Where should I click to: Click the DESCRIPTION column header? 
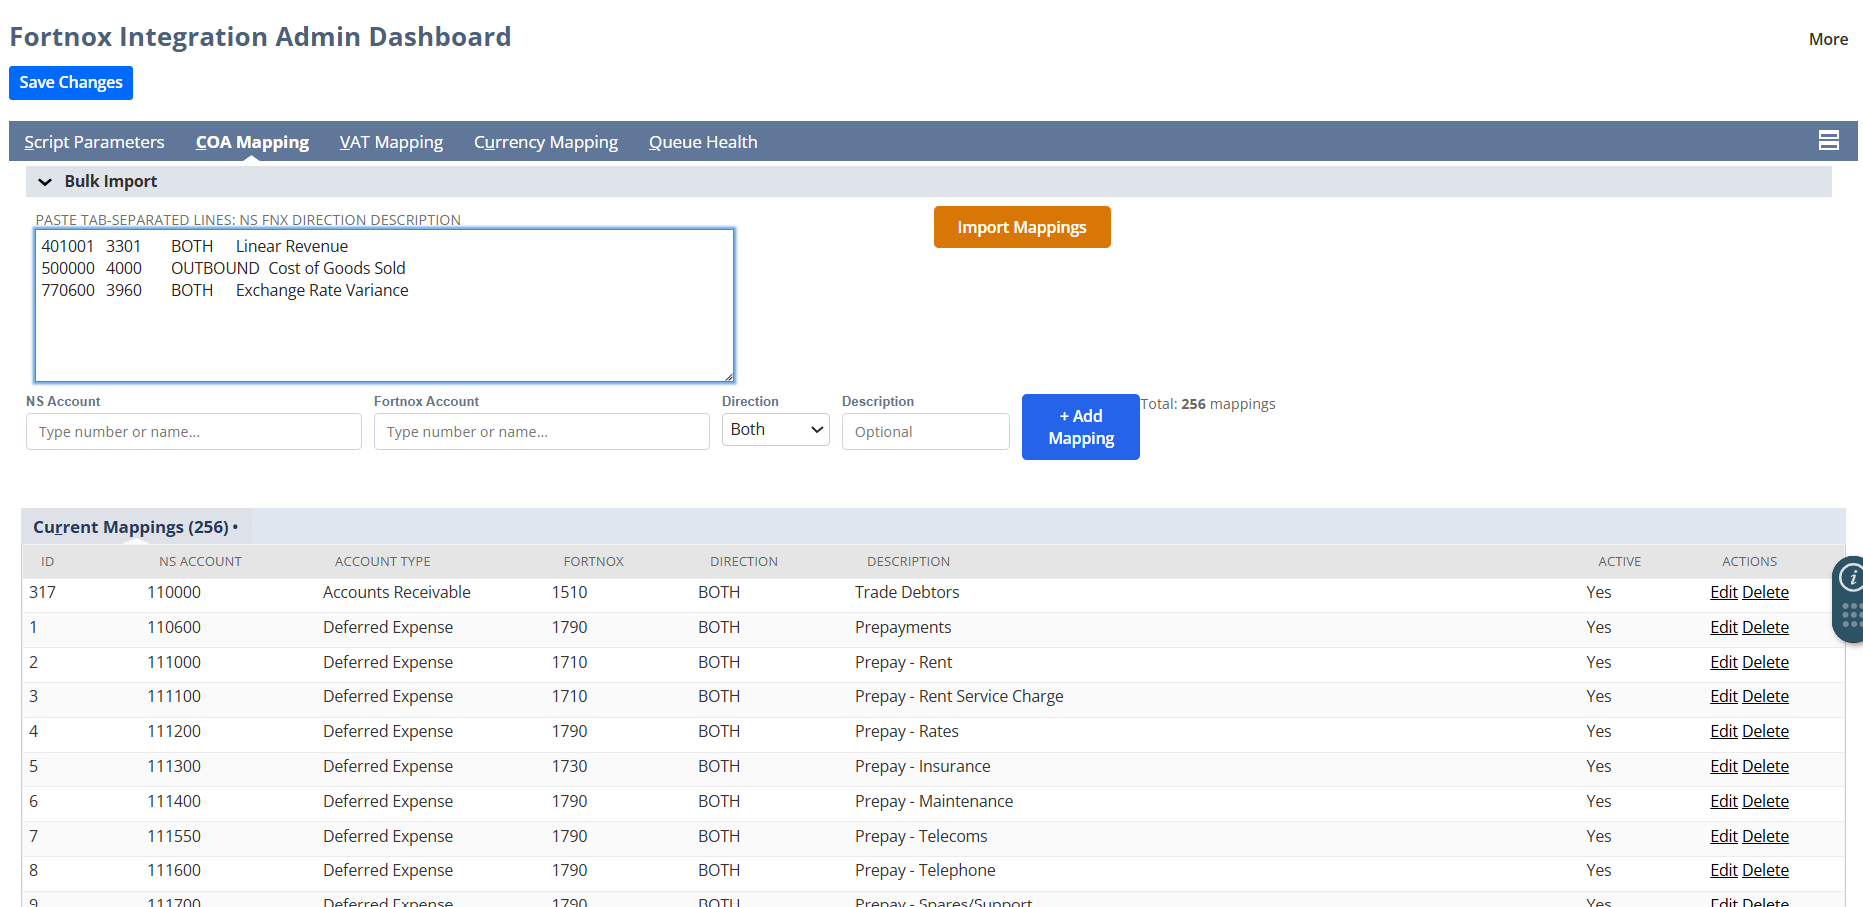[908, 561]
